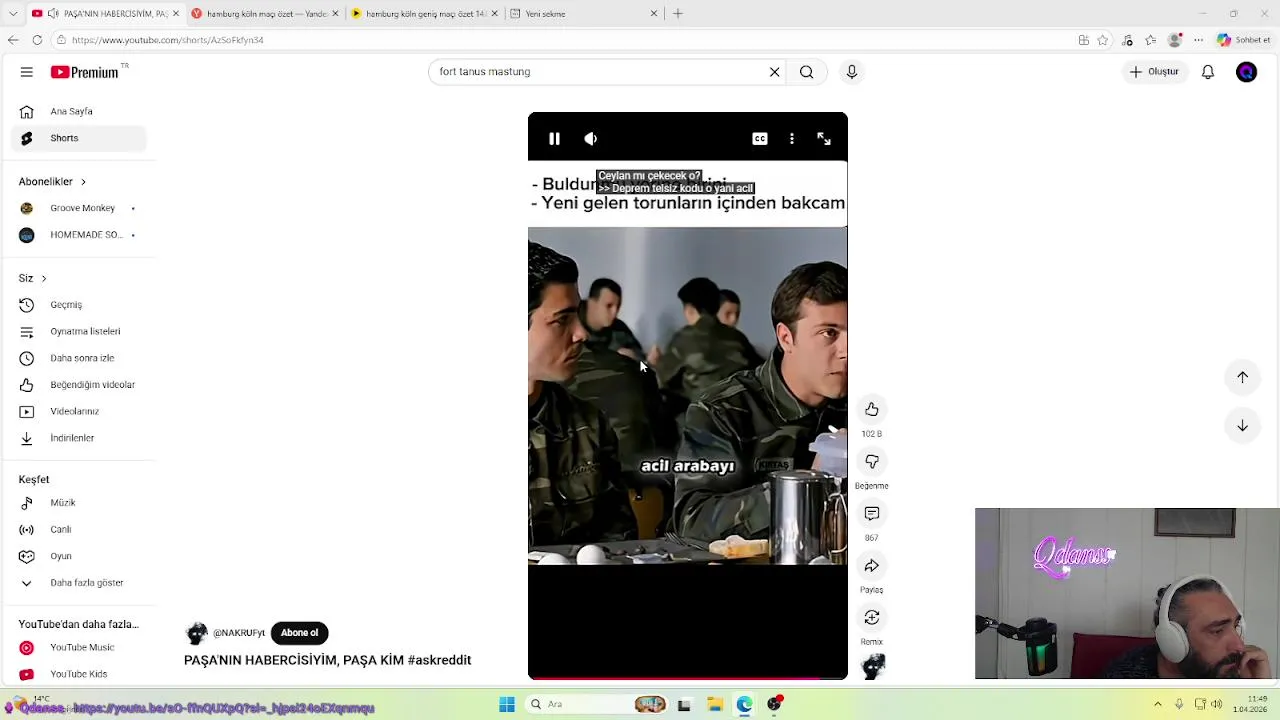Switch to hamburg köln maçı özet Yandex tab
Image resolution: width=1280 pixels, height=720 pixels.
click(x=265, y=14)
